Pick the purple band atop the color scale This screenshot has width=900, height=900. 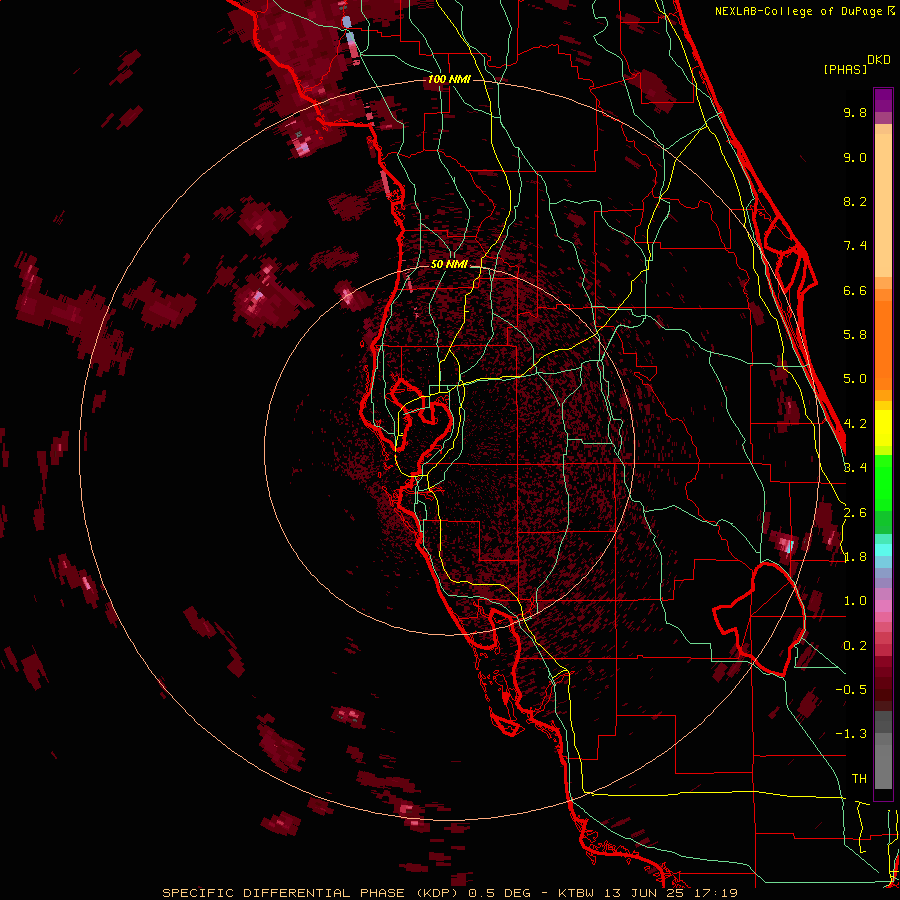click(x=883, y=100)
